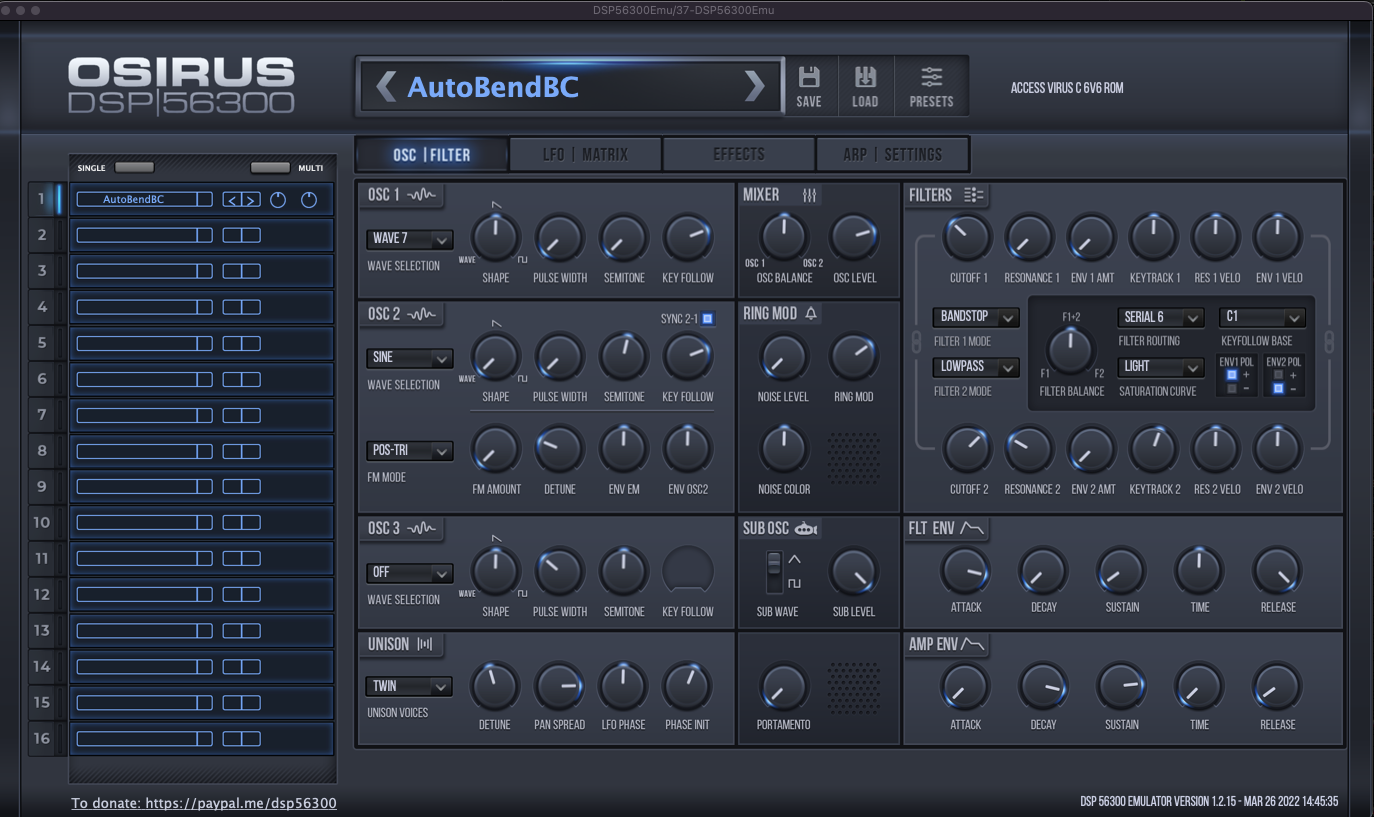1374x817 pixels.
Task: Open the EFFECTS tab
Action: point(739,155)
